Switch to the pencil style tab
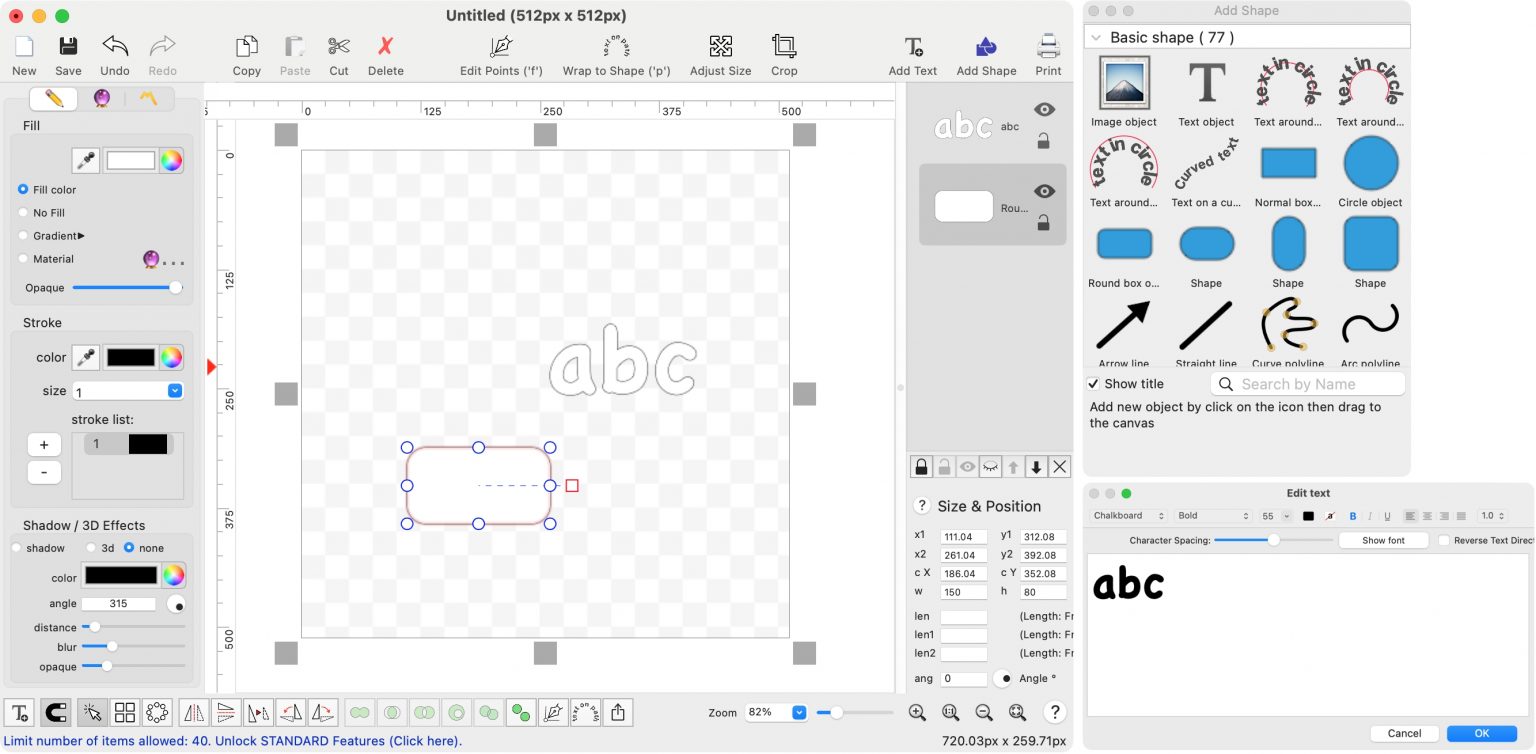1536x754 pixels. 54,98
